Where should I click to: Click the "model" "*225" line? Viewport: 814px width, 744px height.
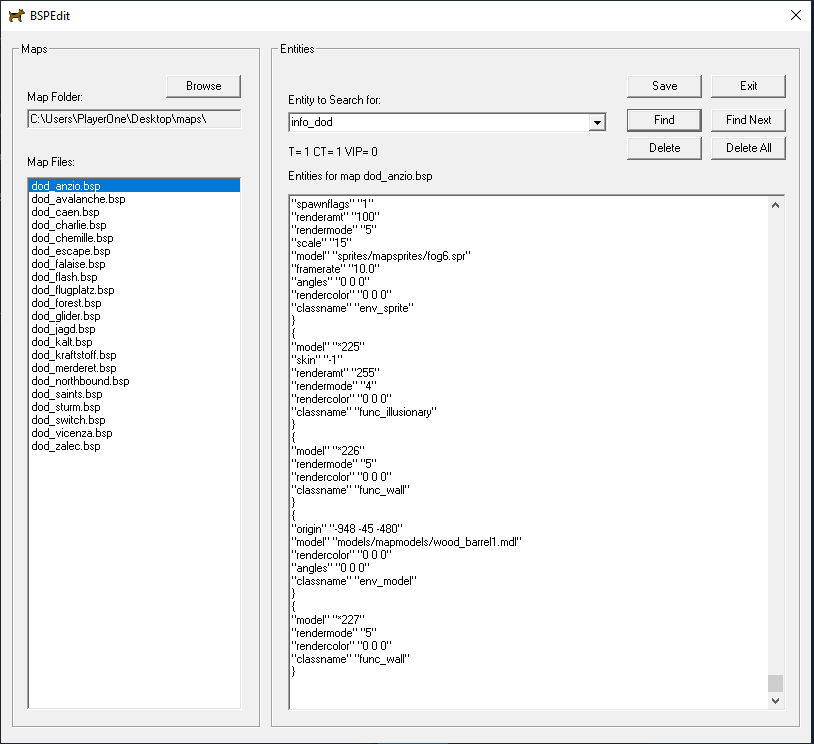coord(328,347)
